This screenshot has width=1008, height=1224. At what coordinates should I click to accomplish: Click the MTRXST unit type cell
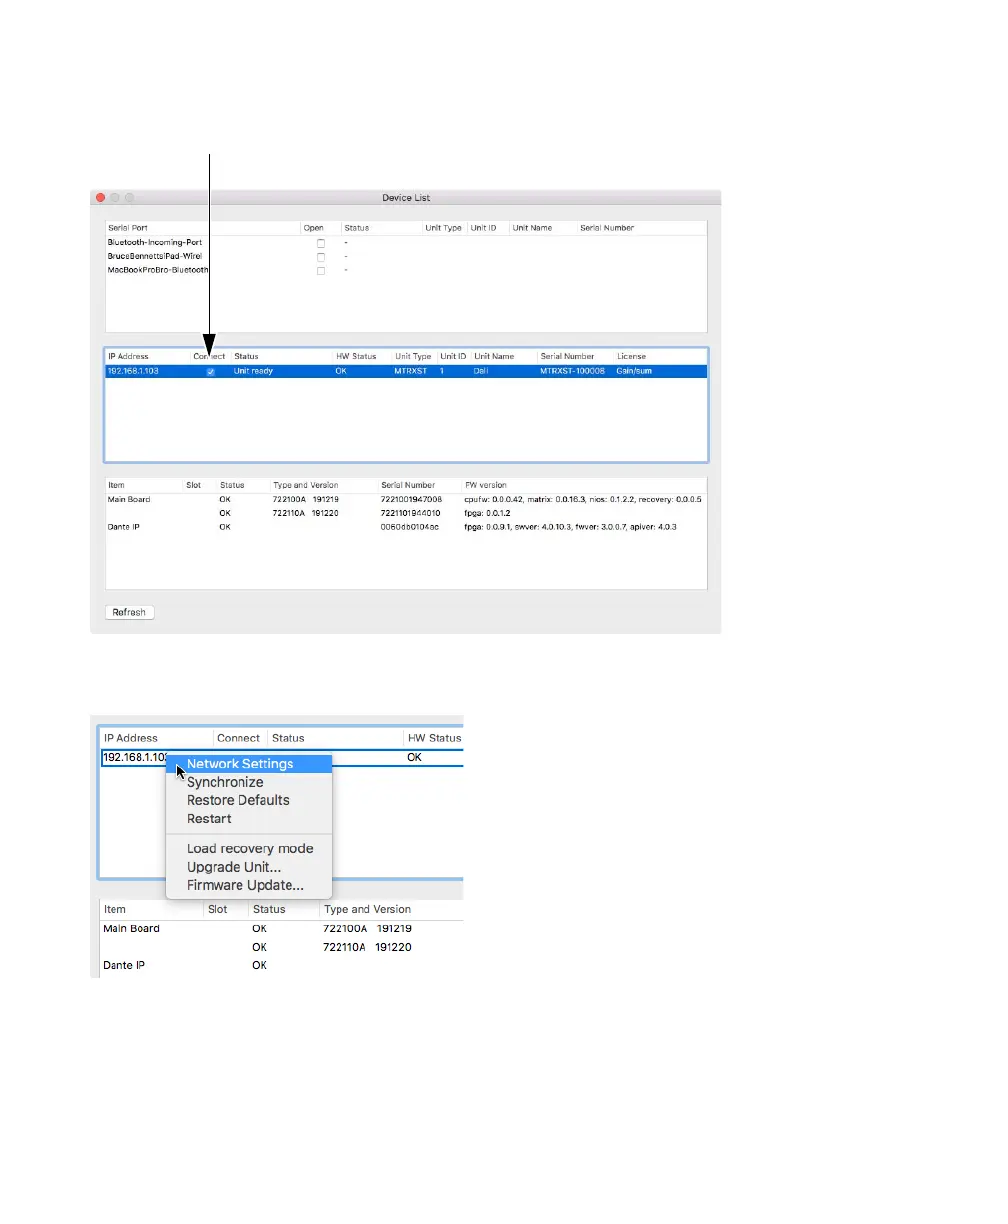pyautogui.click(x=411, y=371)
